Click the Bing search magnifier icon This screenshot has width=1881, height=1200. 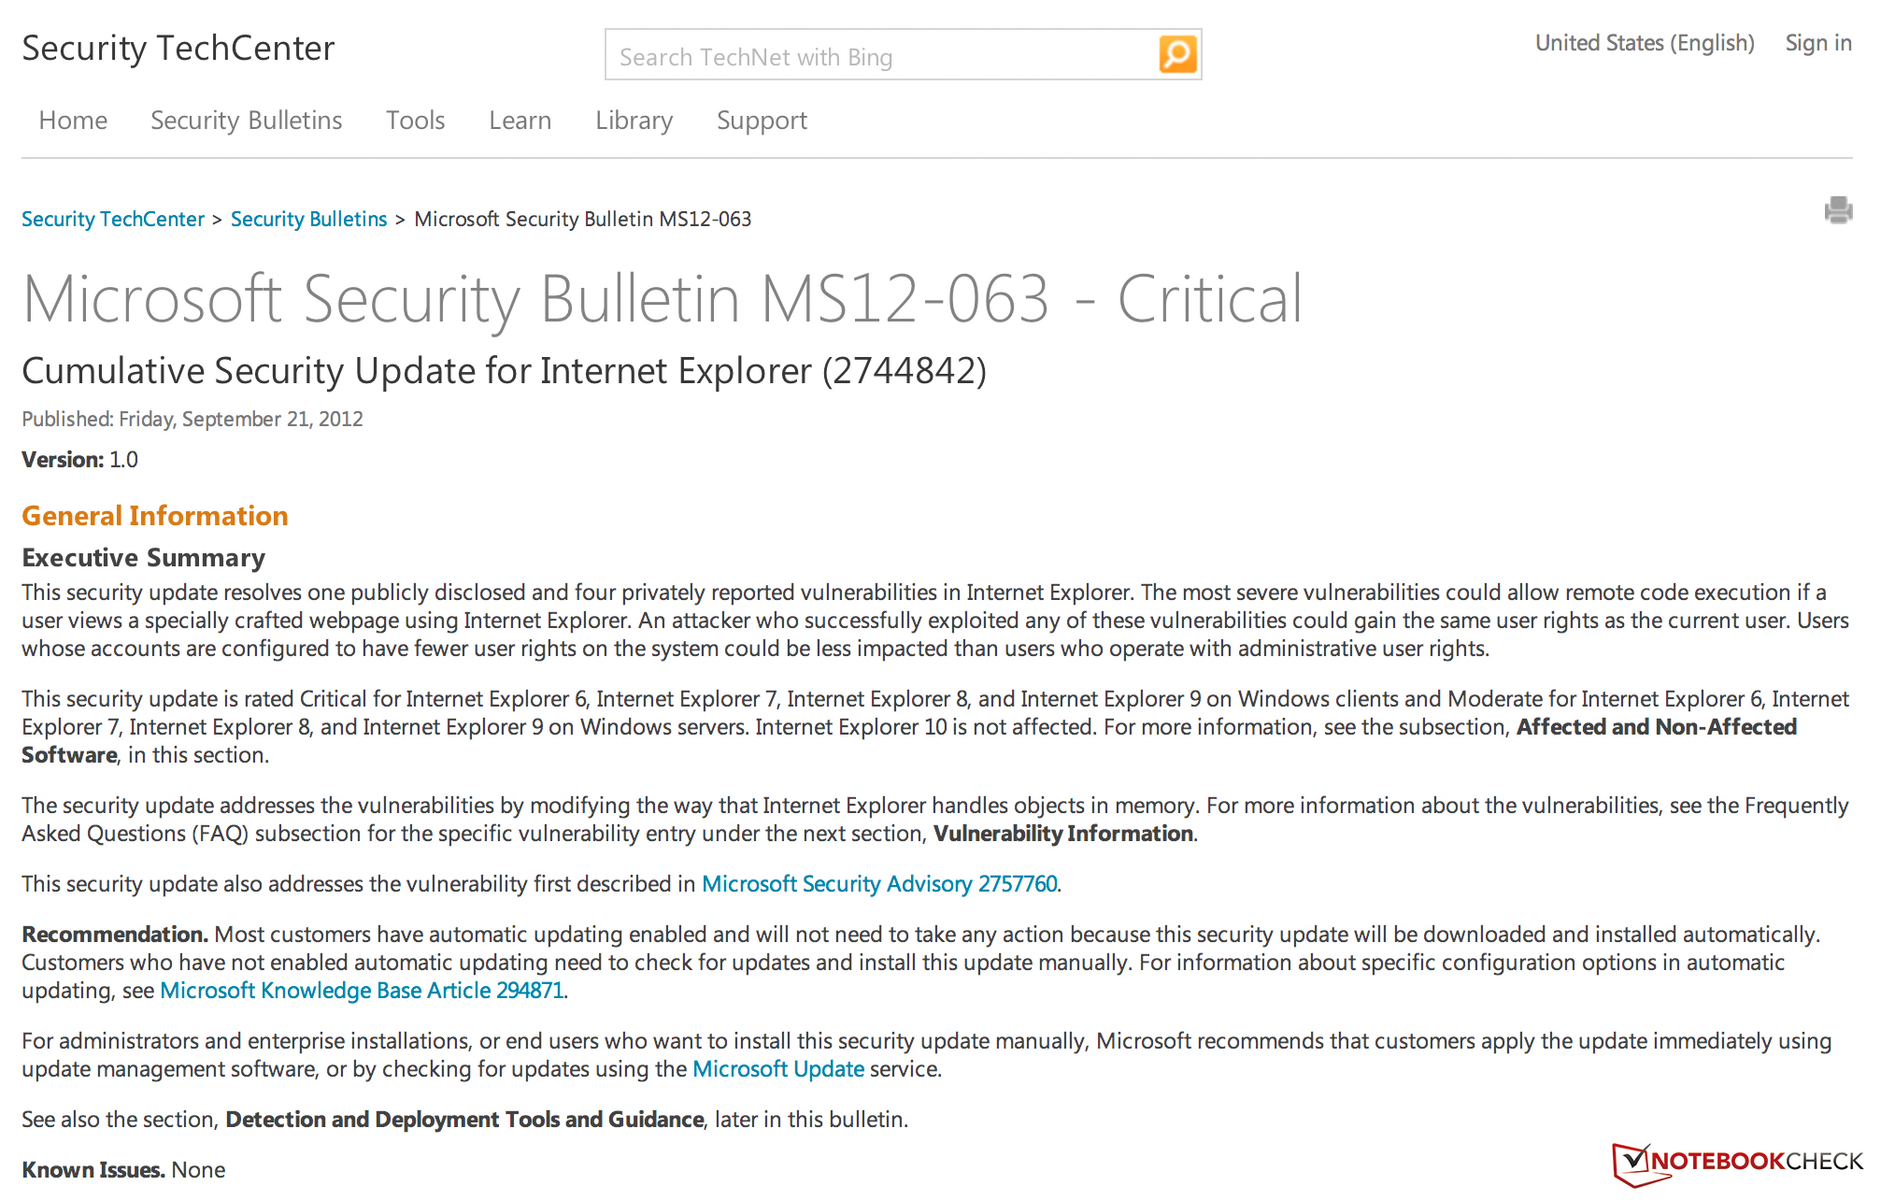(1177, 54)
